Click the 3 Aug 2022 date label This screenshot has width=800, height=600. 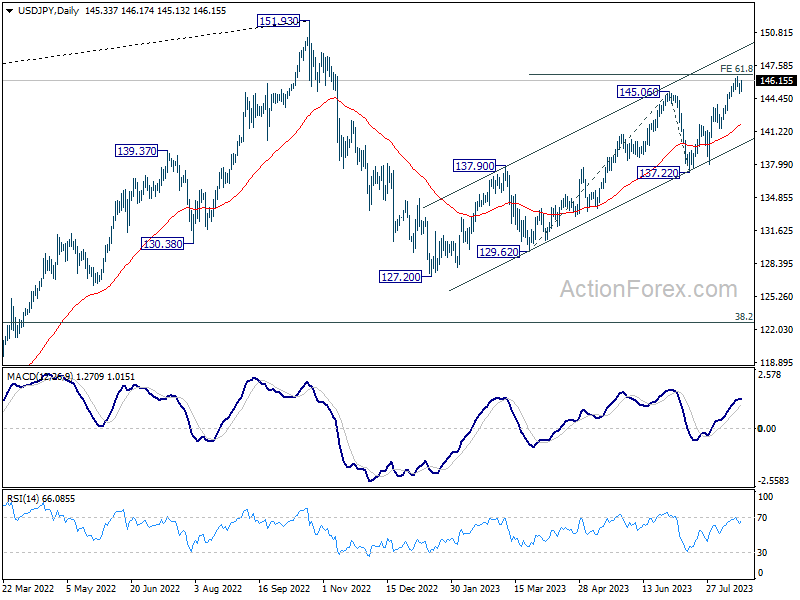click(218, 588)
